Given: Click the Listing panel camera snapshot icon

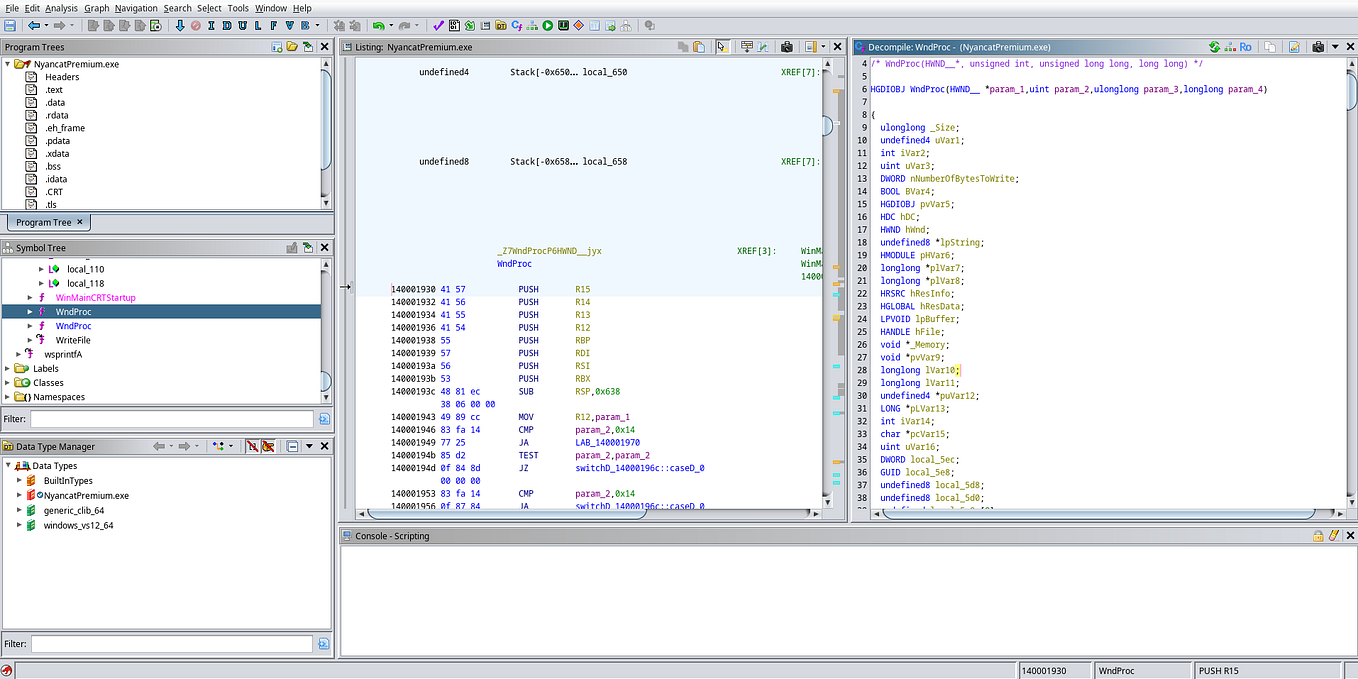Looking at the screenshot, I should 787,47.
